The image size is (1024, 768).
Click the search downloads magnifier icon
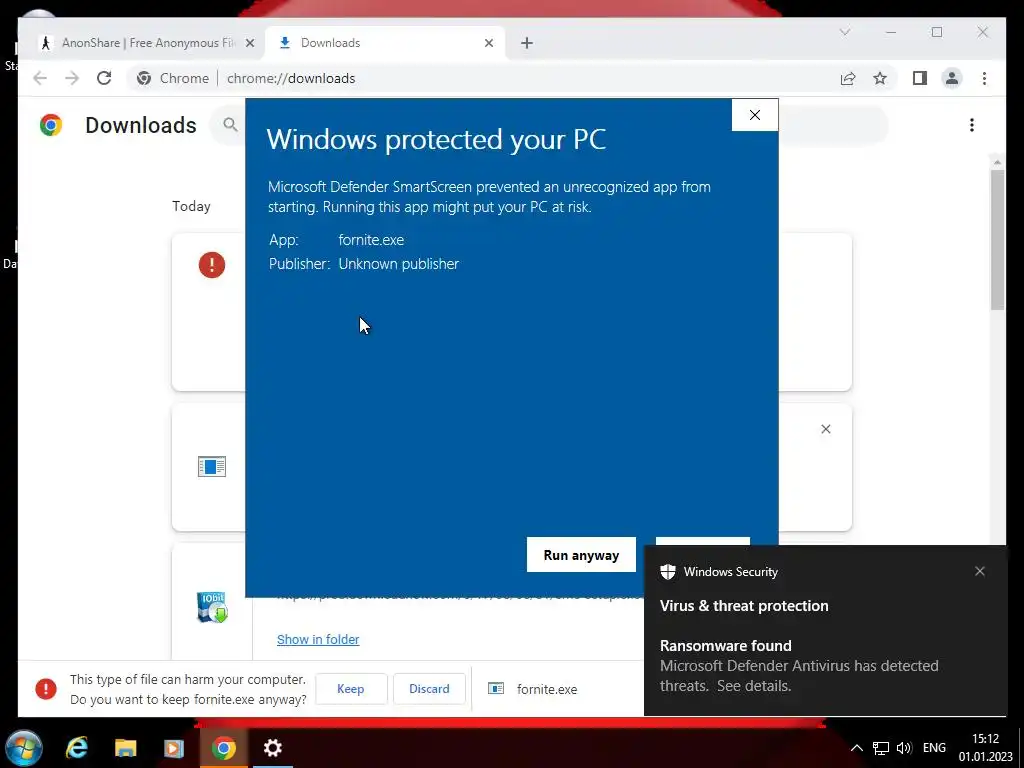coord(230,124)
